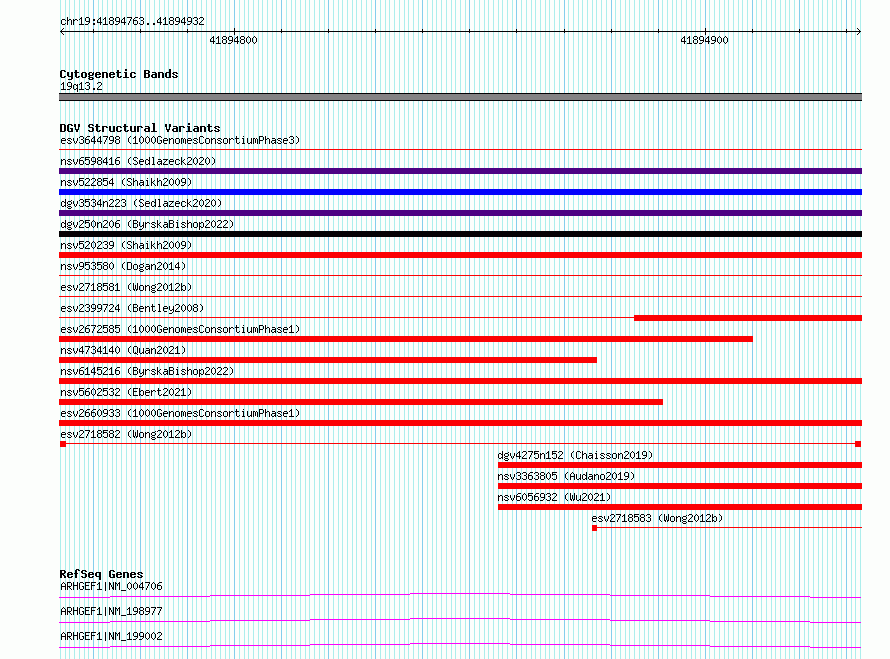This screenshot has height=659, width=890.
Task: Click esv2718582 (Wong2012b) variant label
Action: tap(126, 434)
